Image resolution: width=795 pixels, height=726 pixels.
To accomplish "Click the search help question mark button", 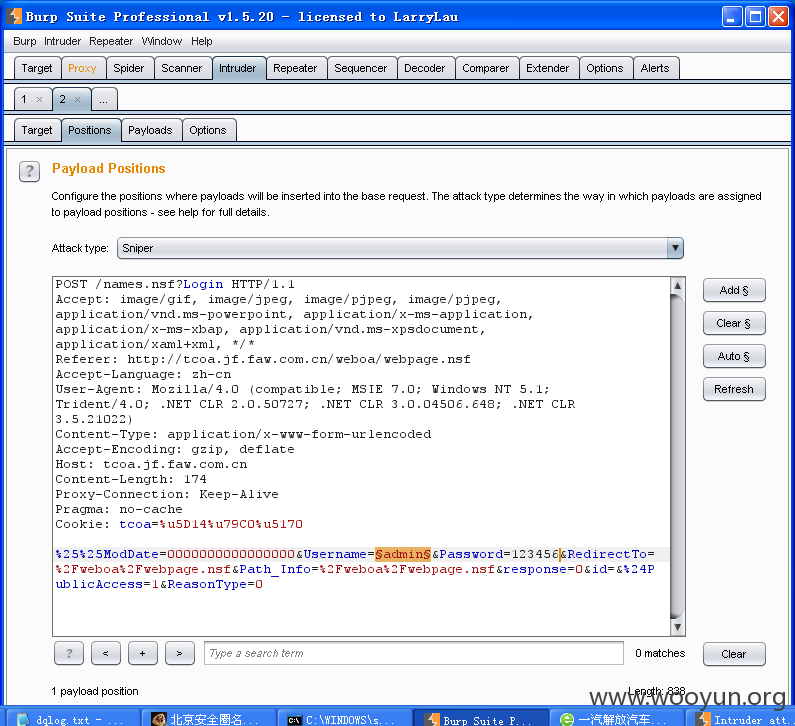I will click(x=69, y=654).
